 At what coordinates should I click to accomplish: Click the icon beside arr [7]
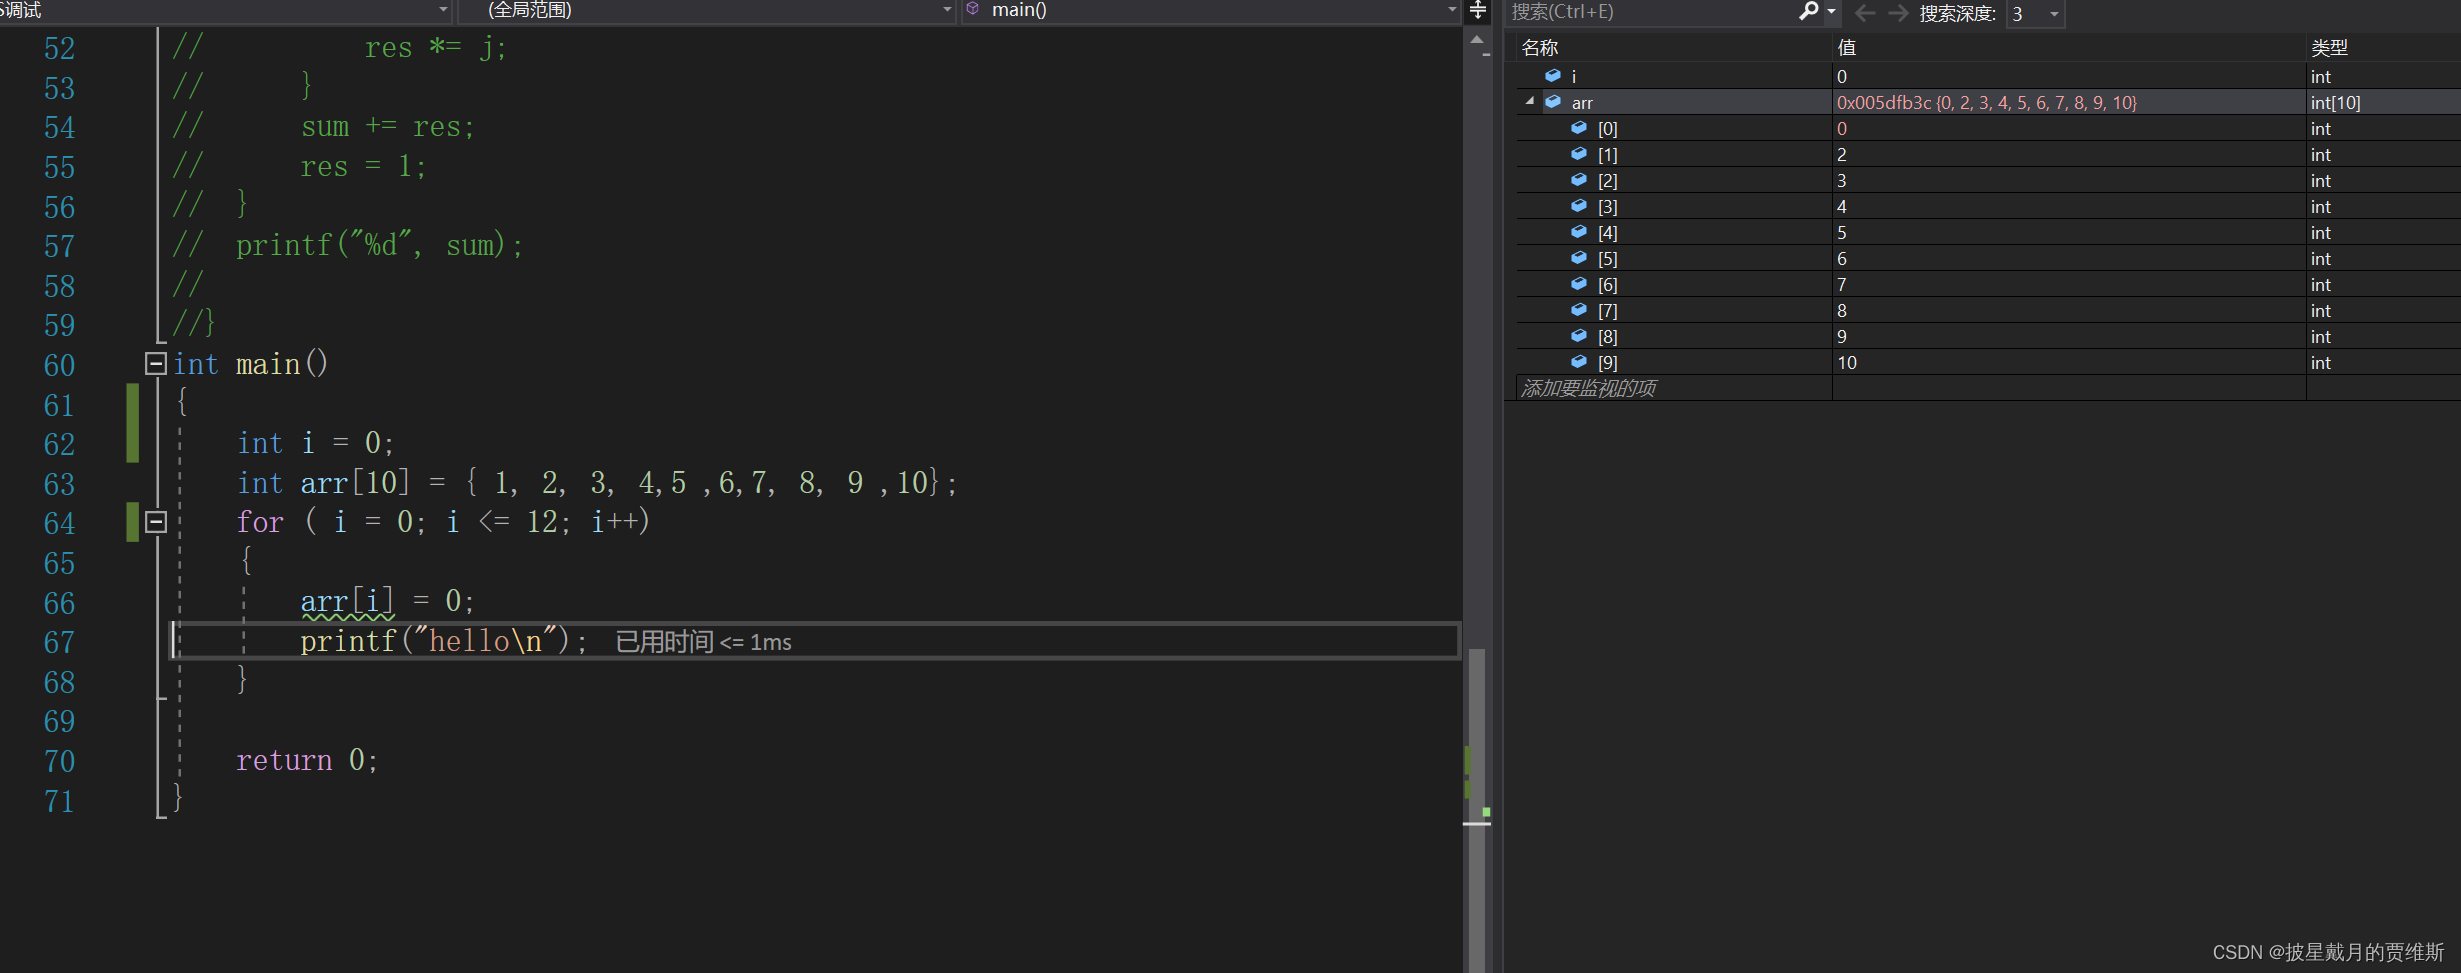pos(1579,310)
